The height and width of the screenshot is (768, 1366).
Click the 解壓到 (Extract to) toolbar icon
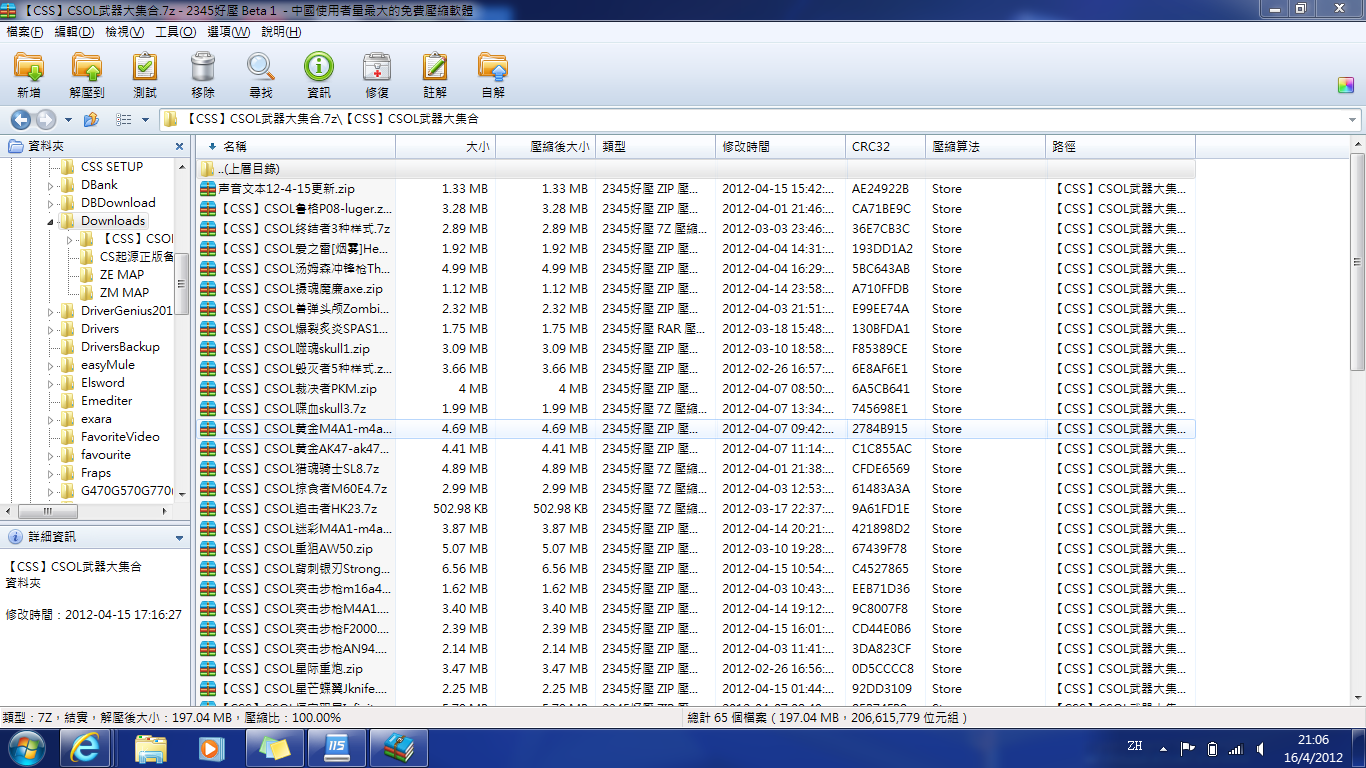87,67
